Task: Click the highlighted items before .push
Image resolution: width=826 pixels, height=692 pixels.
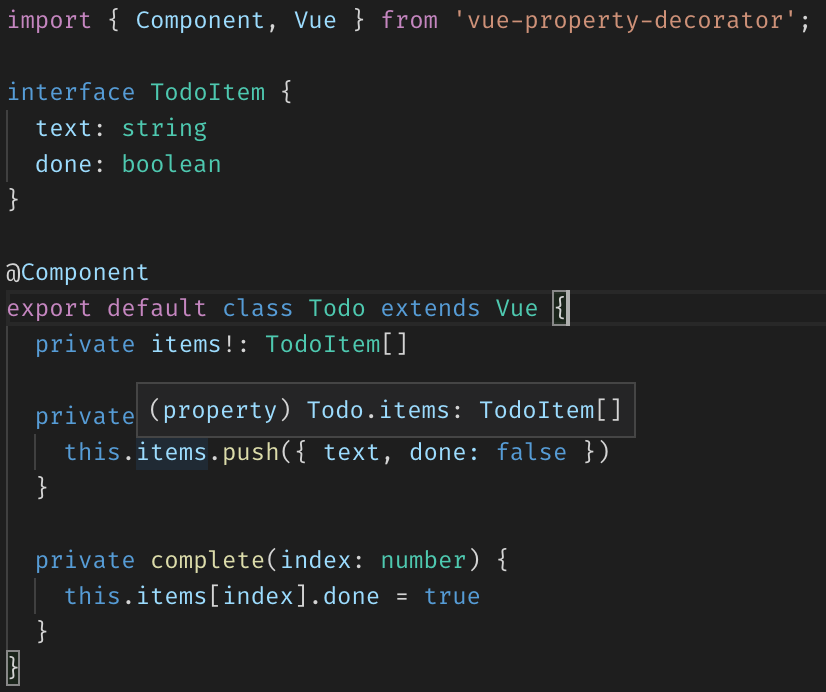Action: pos(171,452)
